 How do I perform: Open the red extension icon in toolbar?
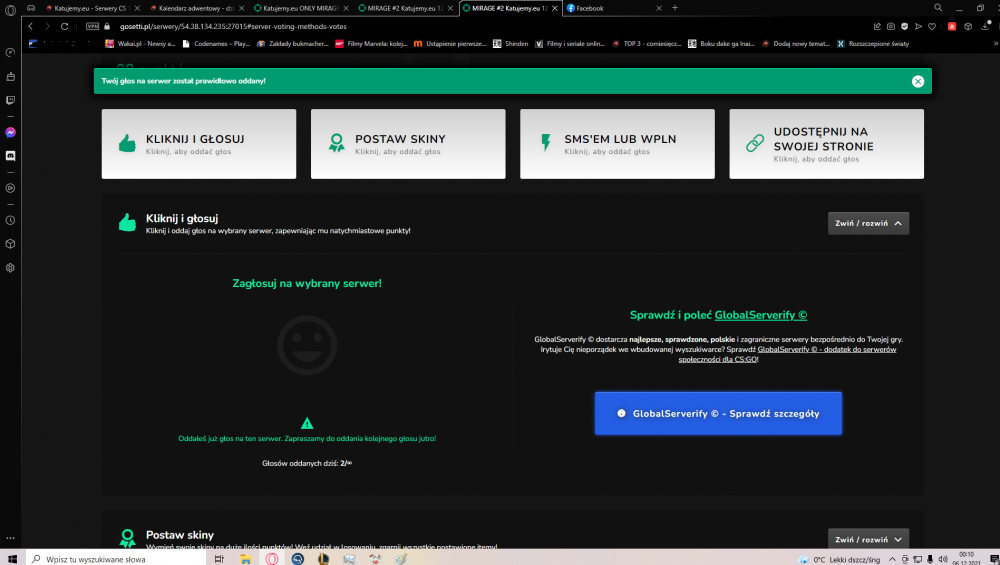pos(952,26)
